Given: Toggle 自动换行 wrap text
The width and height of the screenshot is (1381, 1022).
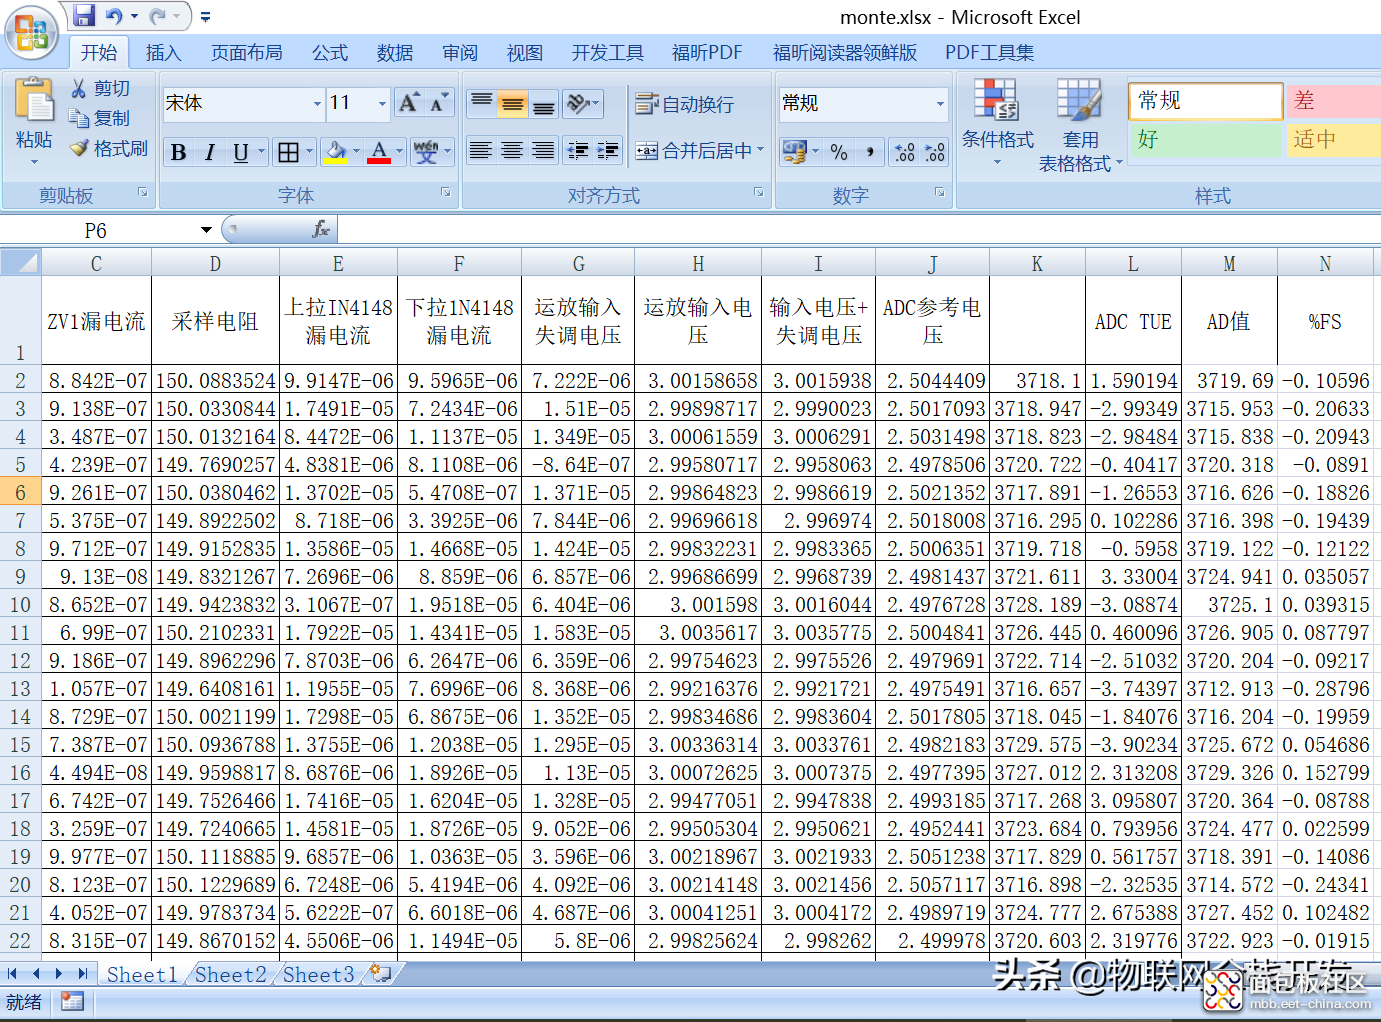Looking at the screenshot, I should [x=685, y=103].
